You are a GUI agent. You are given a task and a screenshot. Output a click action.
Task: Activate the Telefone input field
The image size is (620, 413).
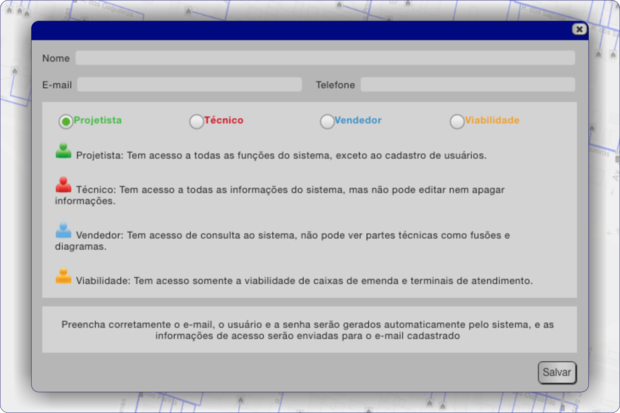(467, 85)
